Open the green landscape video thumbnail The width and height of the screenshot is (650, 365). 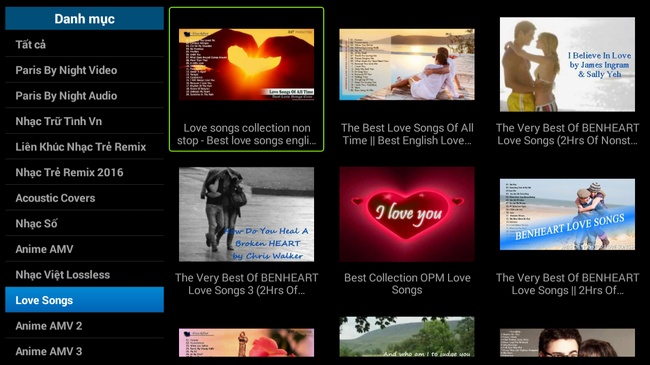(407, 337)
